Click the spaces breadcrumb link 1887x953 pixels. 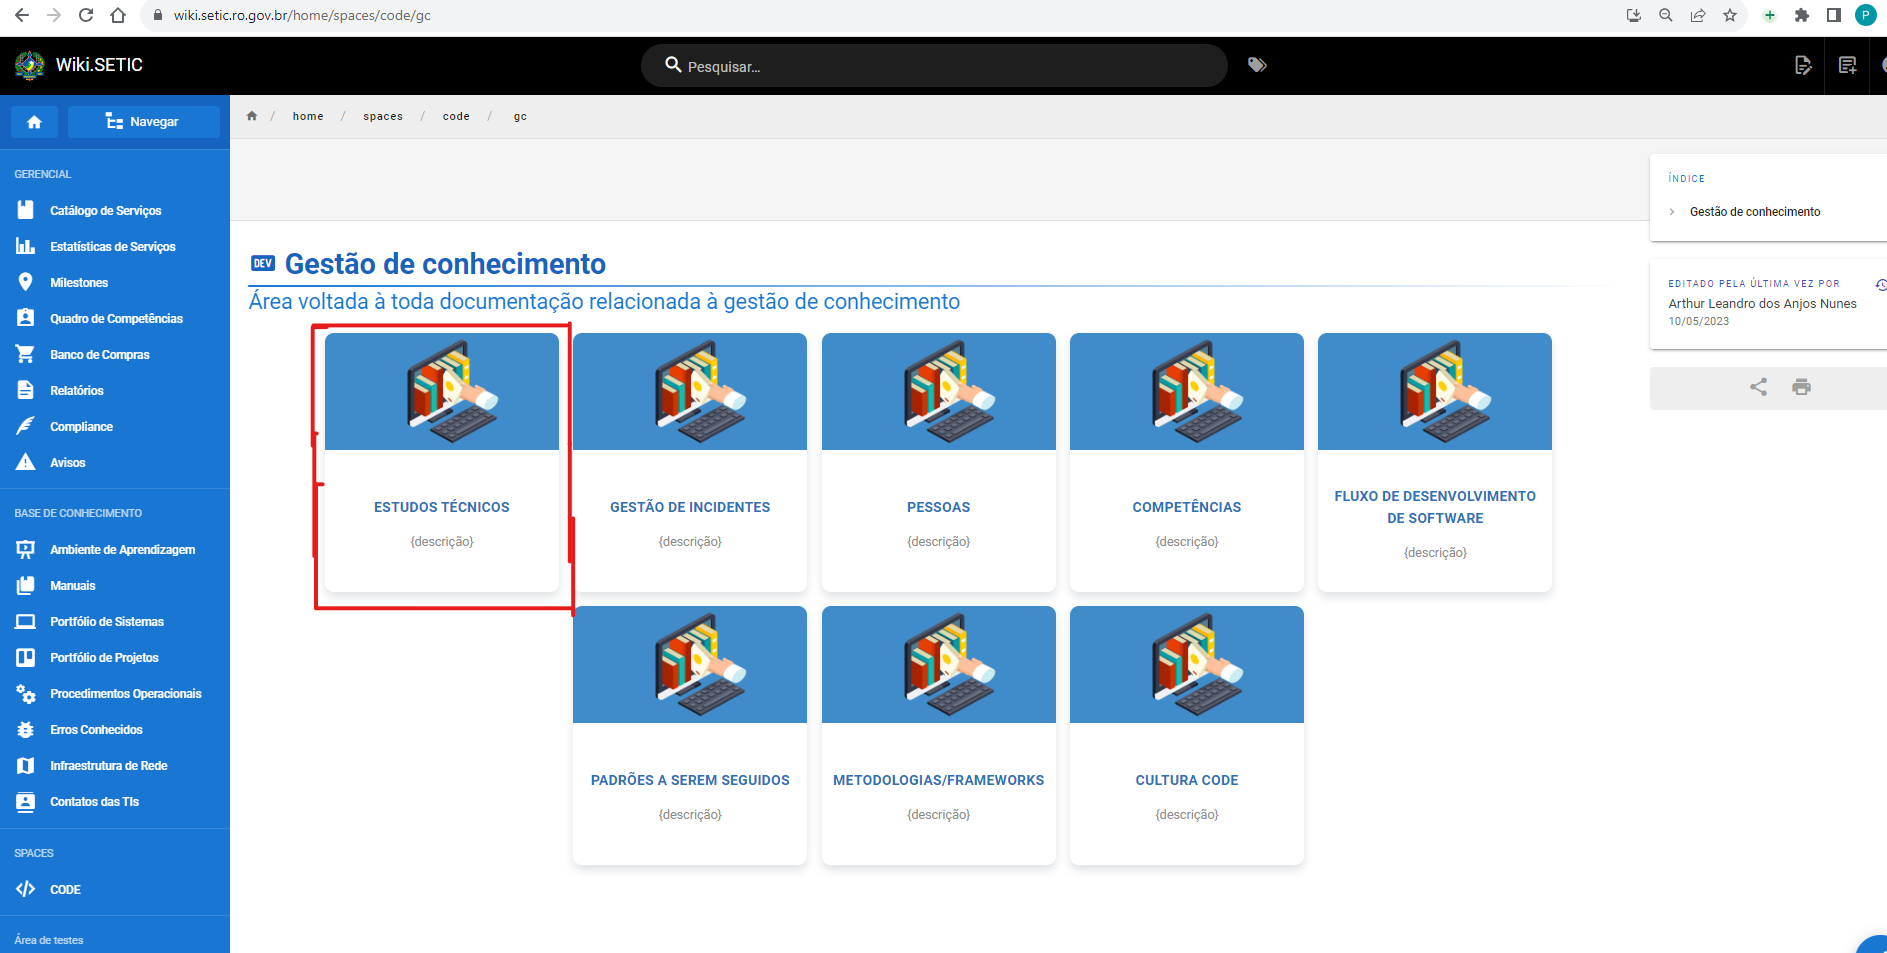383,117
